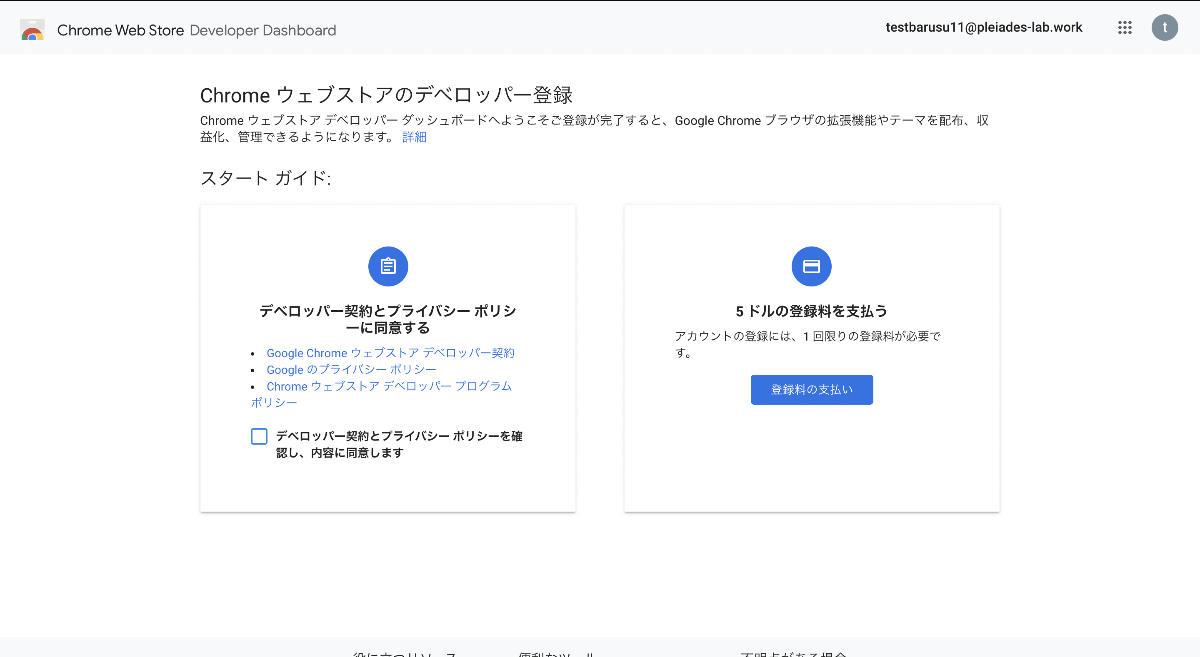Click the スタート ガイド: heading
The width and height of the screenshot is (1200, 657).
265,178
